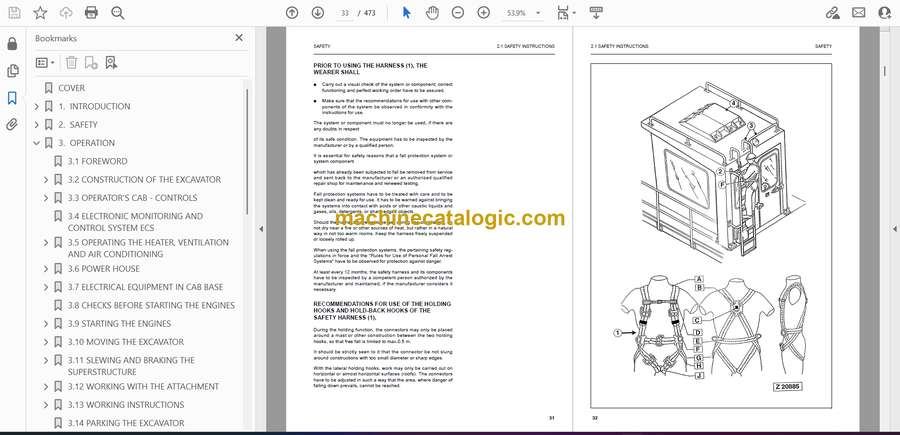Switch to the arrow Selection tool

tap(406, 13)
